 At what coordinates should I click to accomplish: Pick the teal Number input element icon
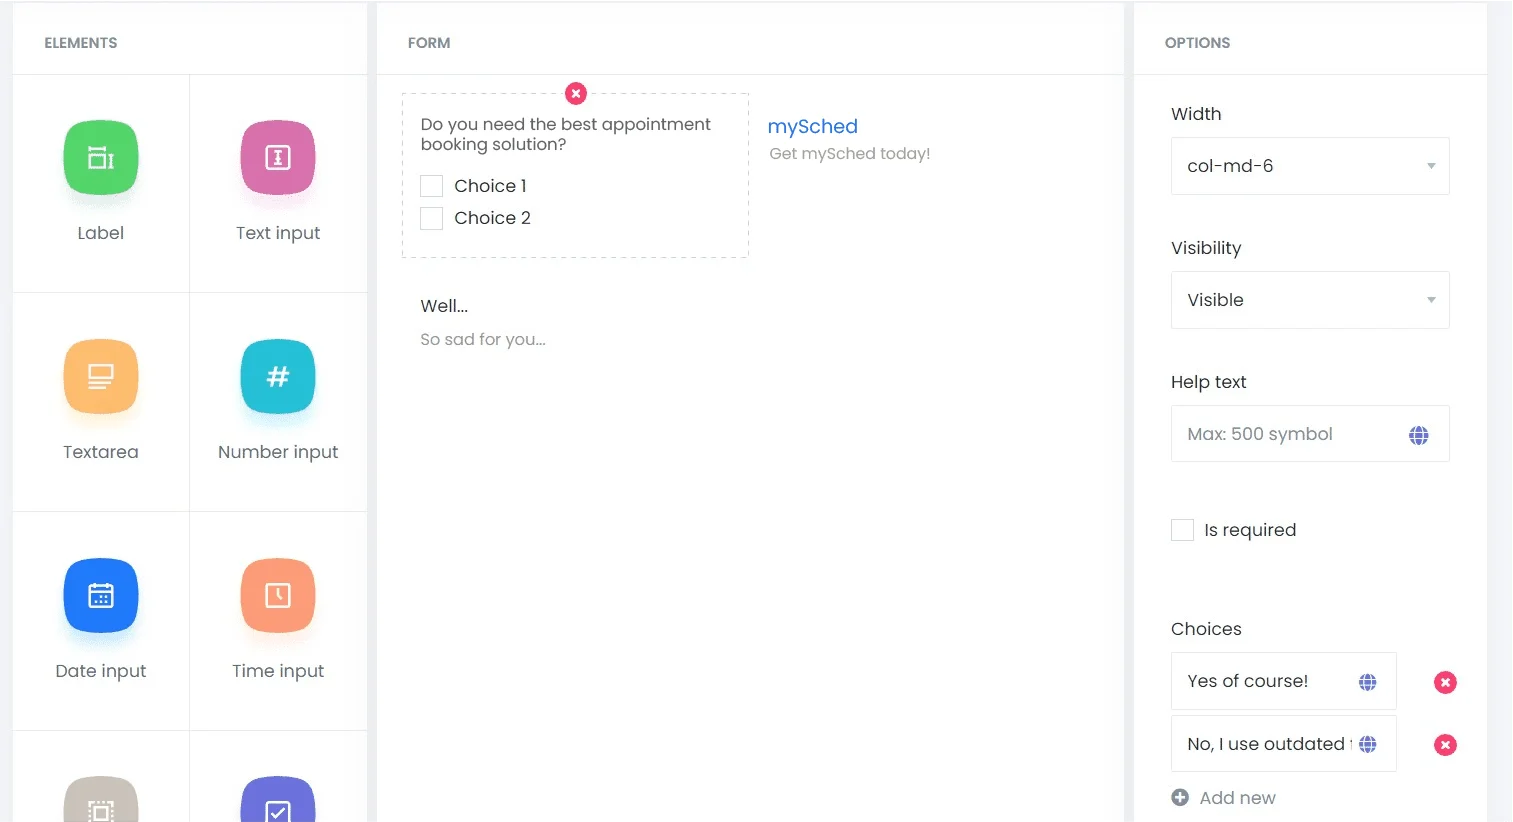(278, 376)
